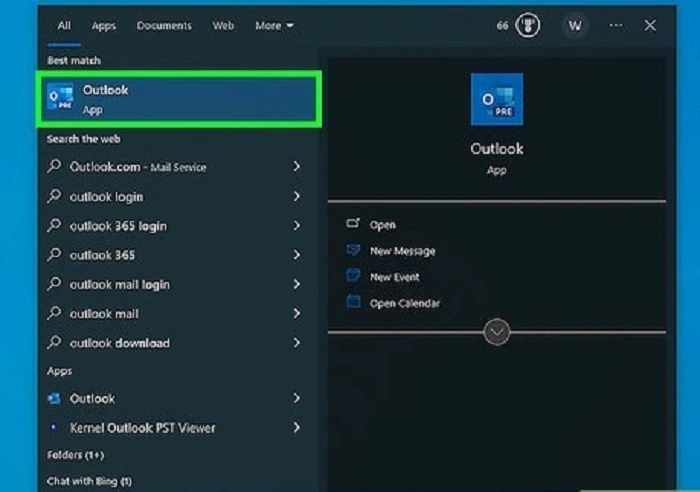This screenshot has height=492, width=700.
Task: Switch to the Documents filter tab
Action: (x=164, y=26)
